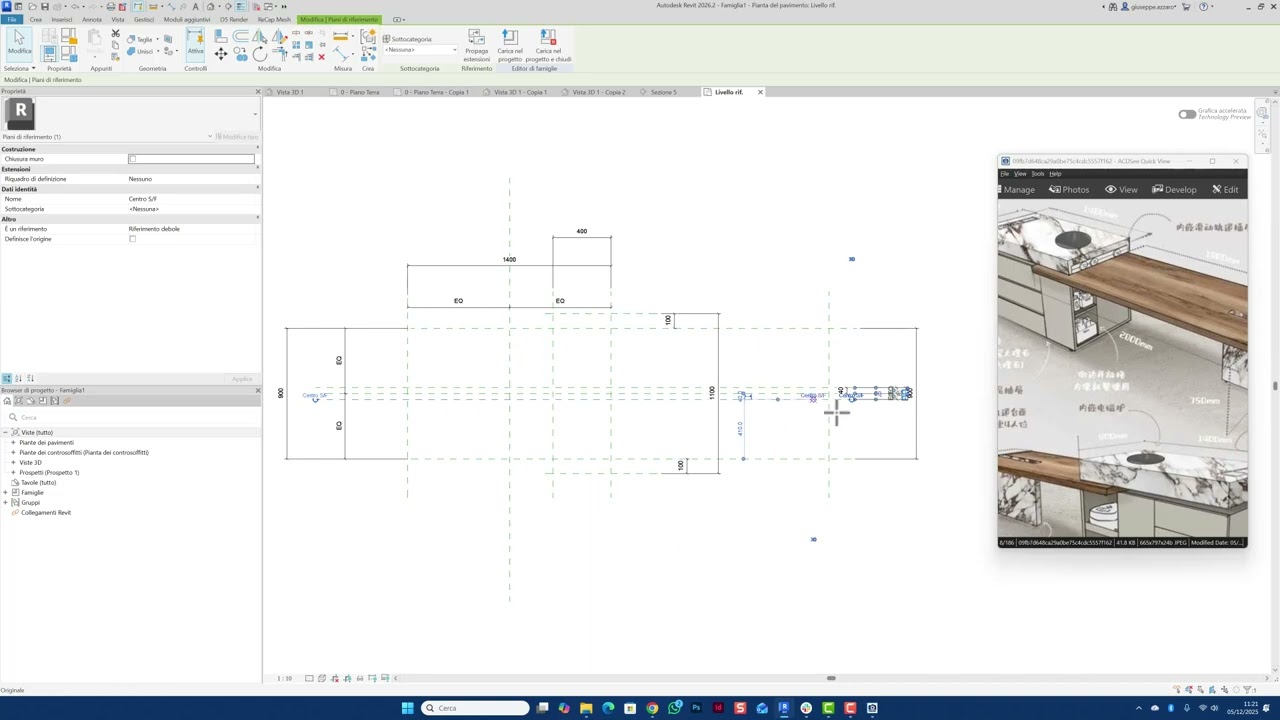Viewport: 1280px width, 720px height.
Task: Click the Delete red X icon
Action: coord(321,57)
